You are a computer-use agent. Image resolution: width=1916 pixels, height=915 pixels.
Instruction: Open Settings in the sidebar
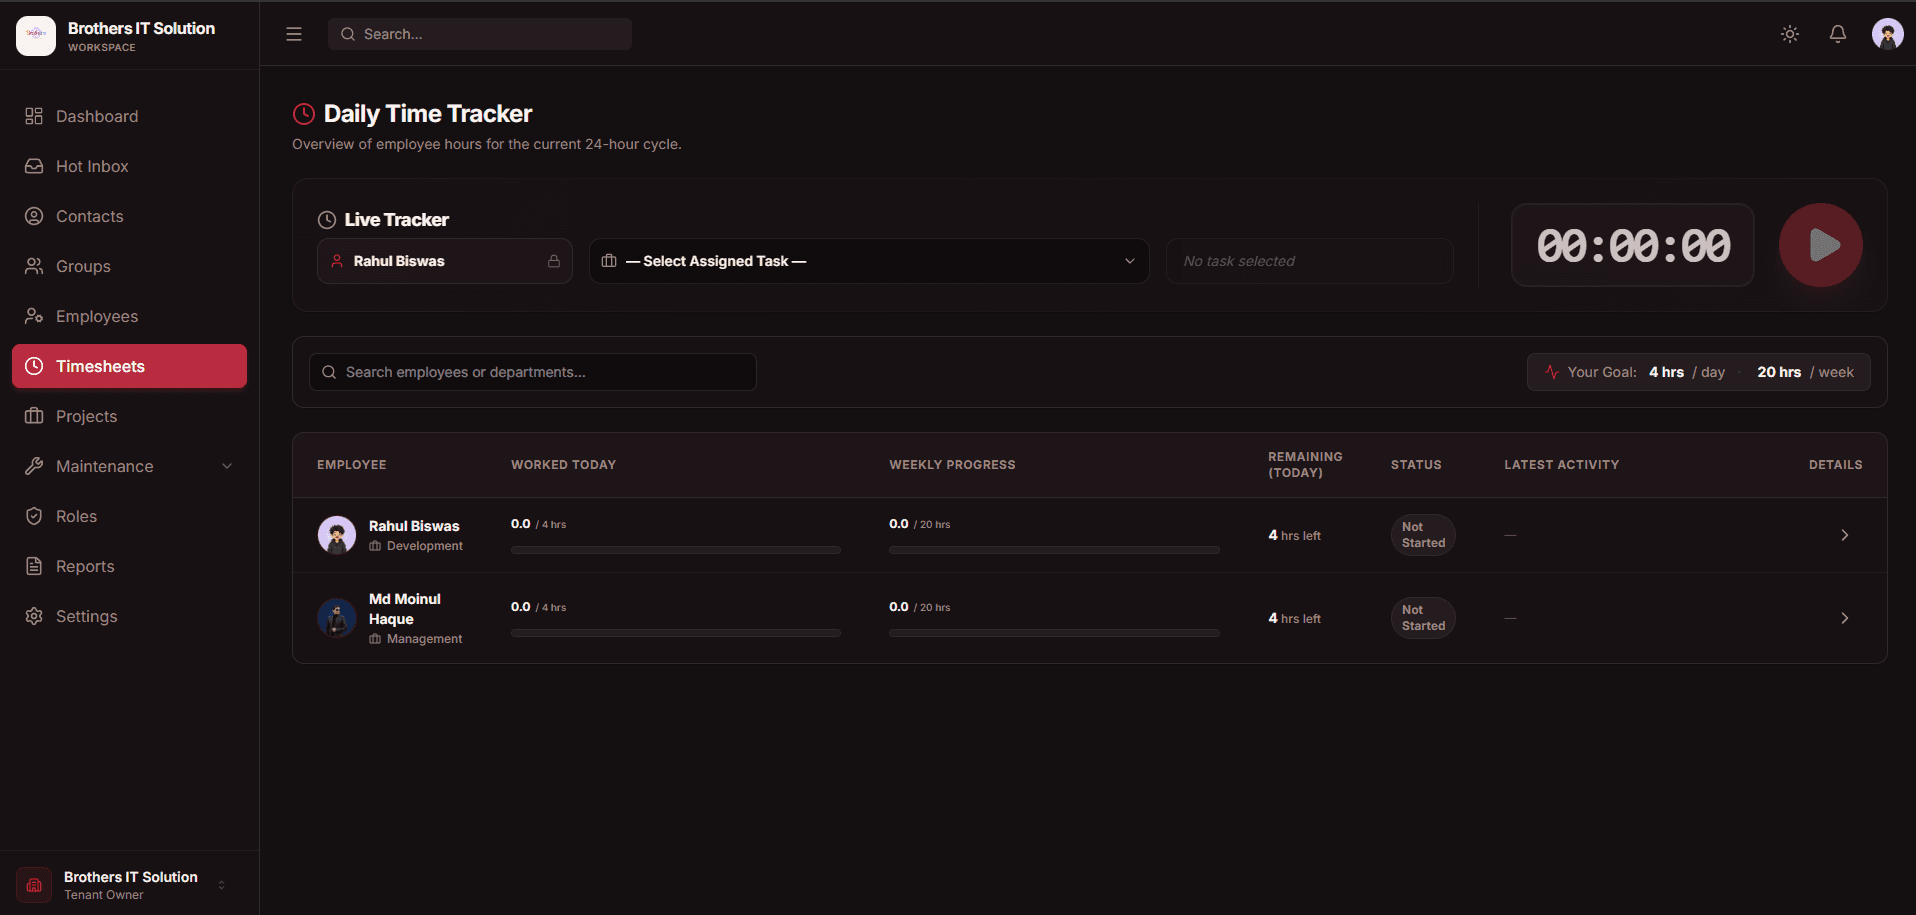pos(130,616)
